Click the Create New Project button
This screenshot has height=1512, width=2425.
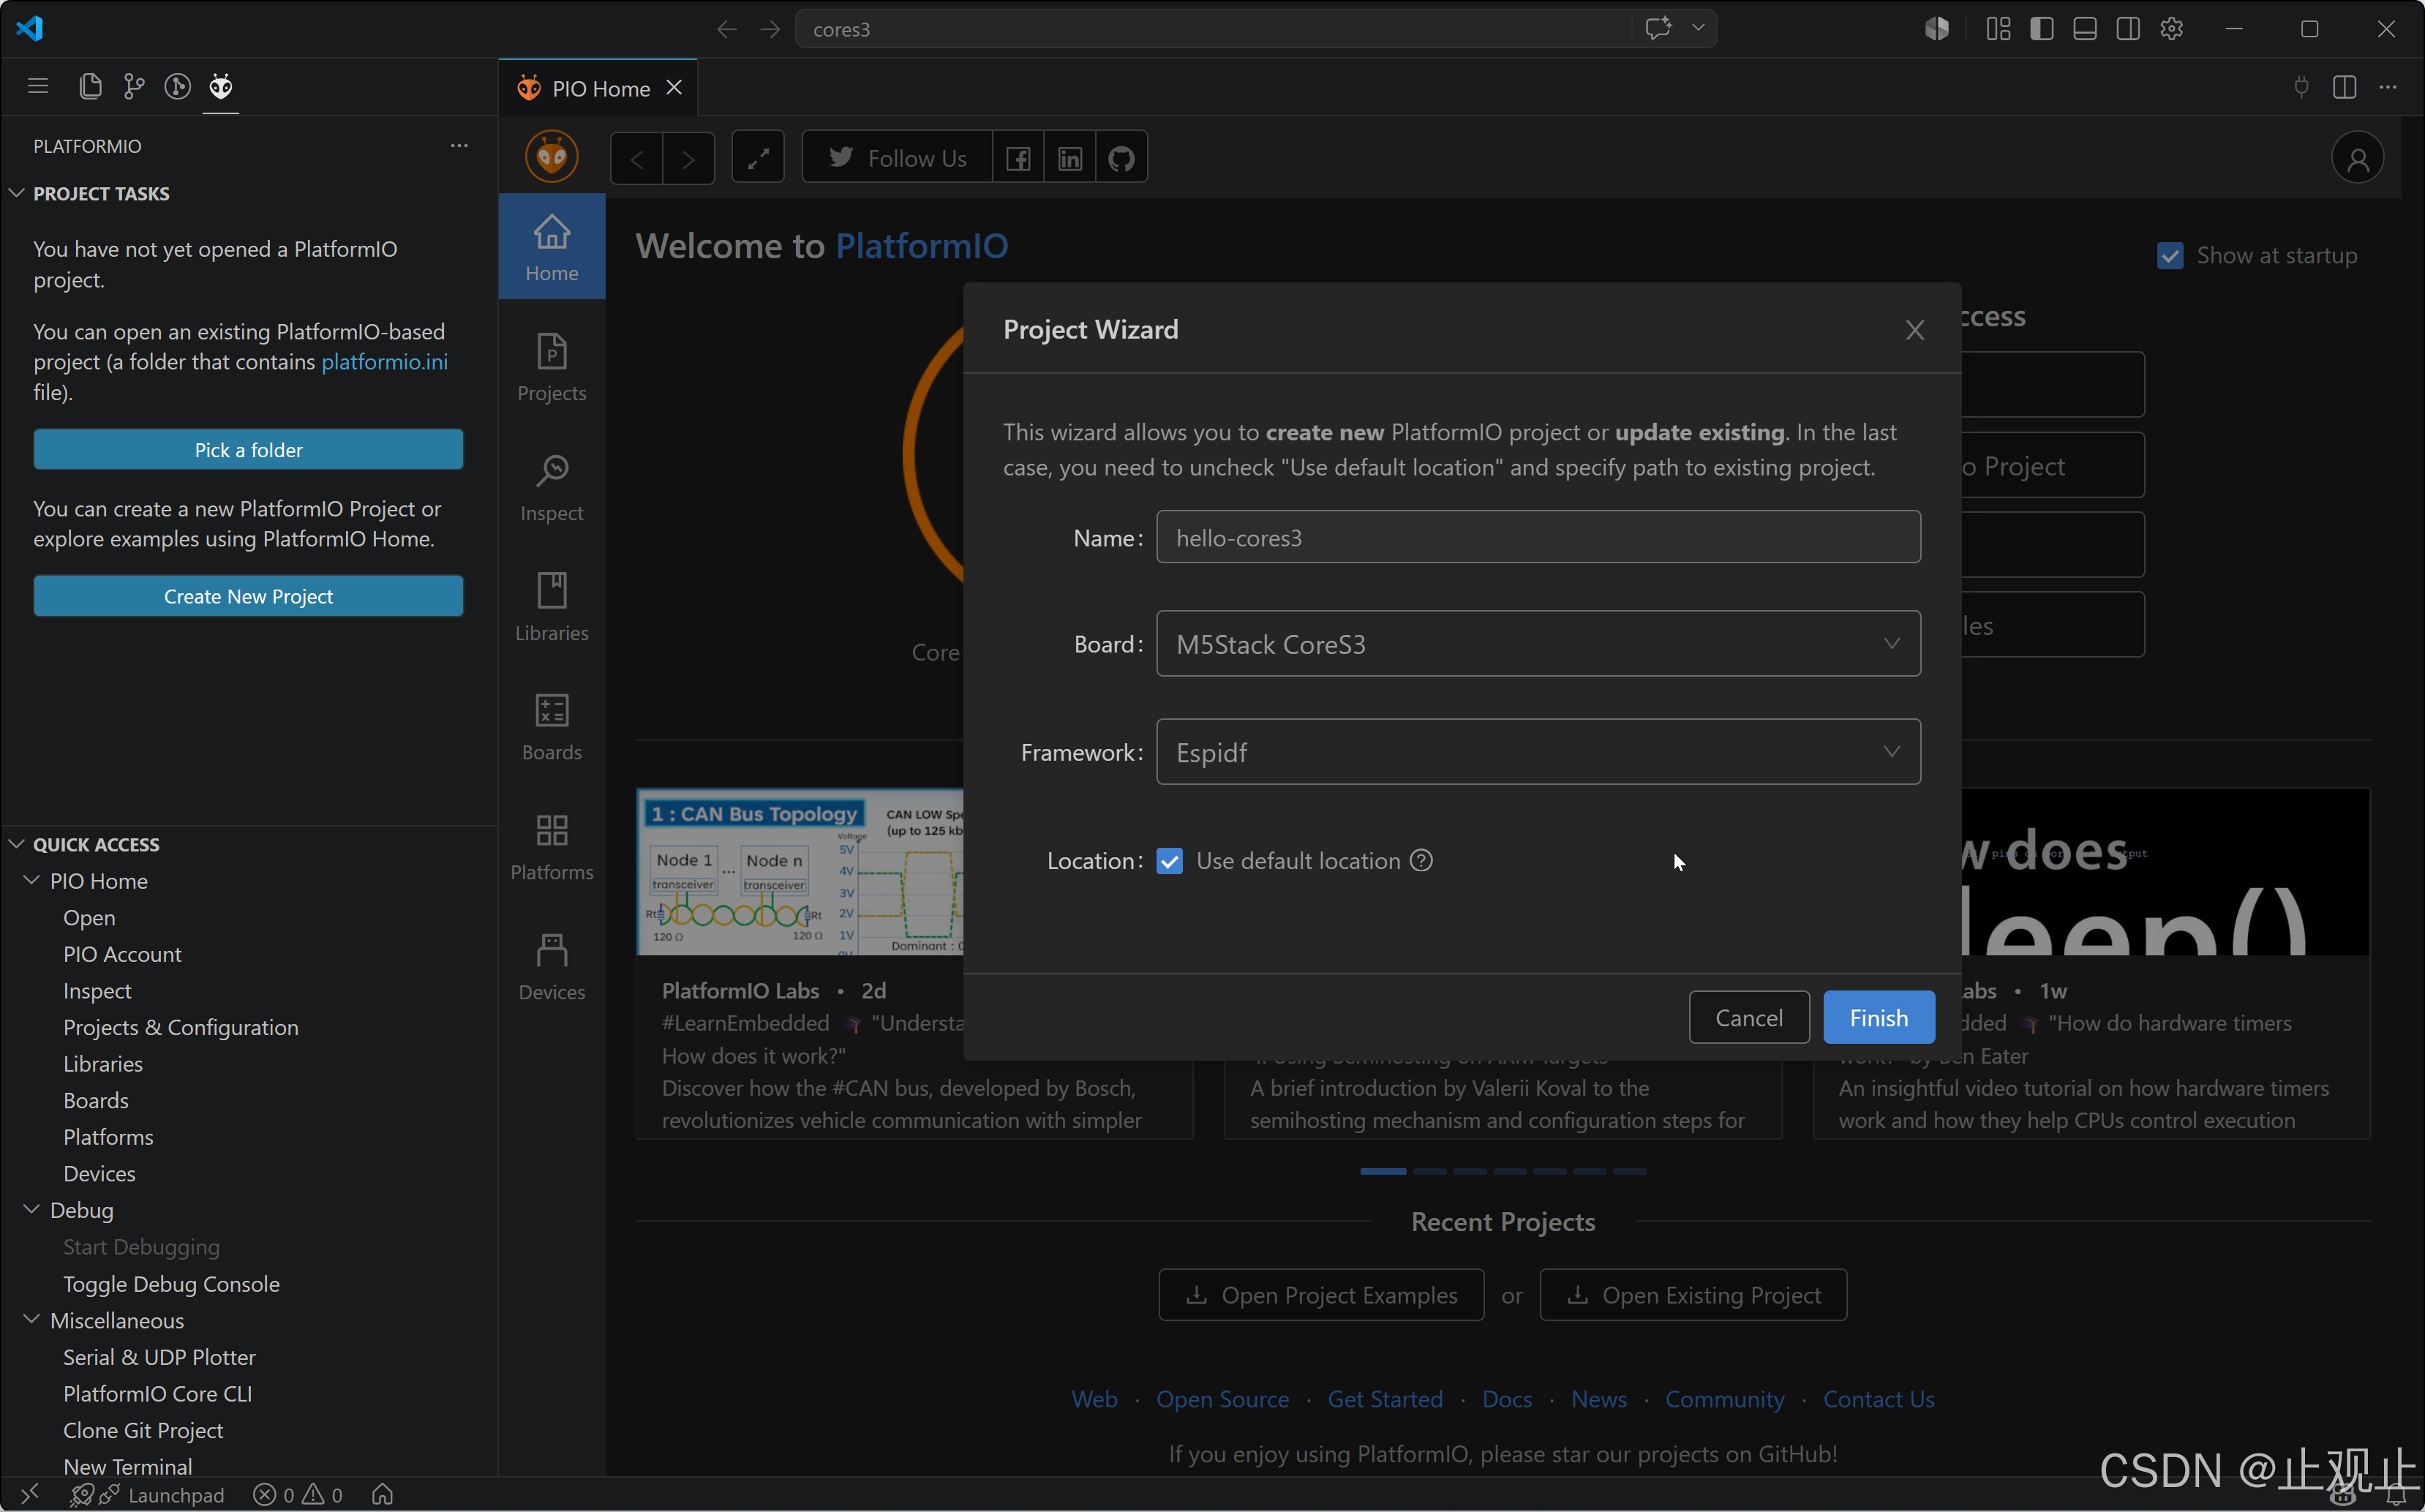pos(248,596)
